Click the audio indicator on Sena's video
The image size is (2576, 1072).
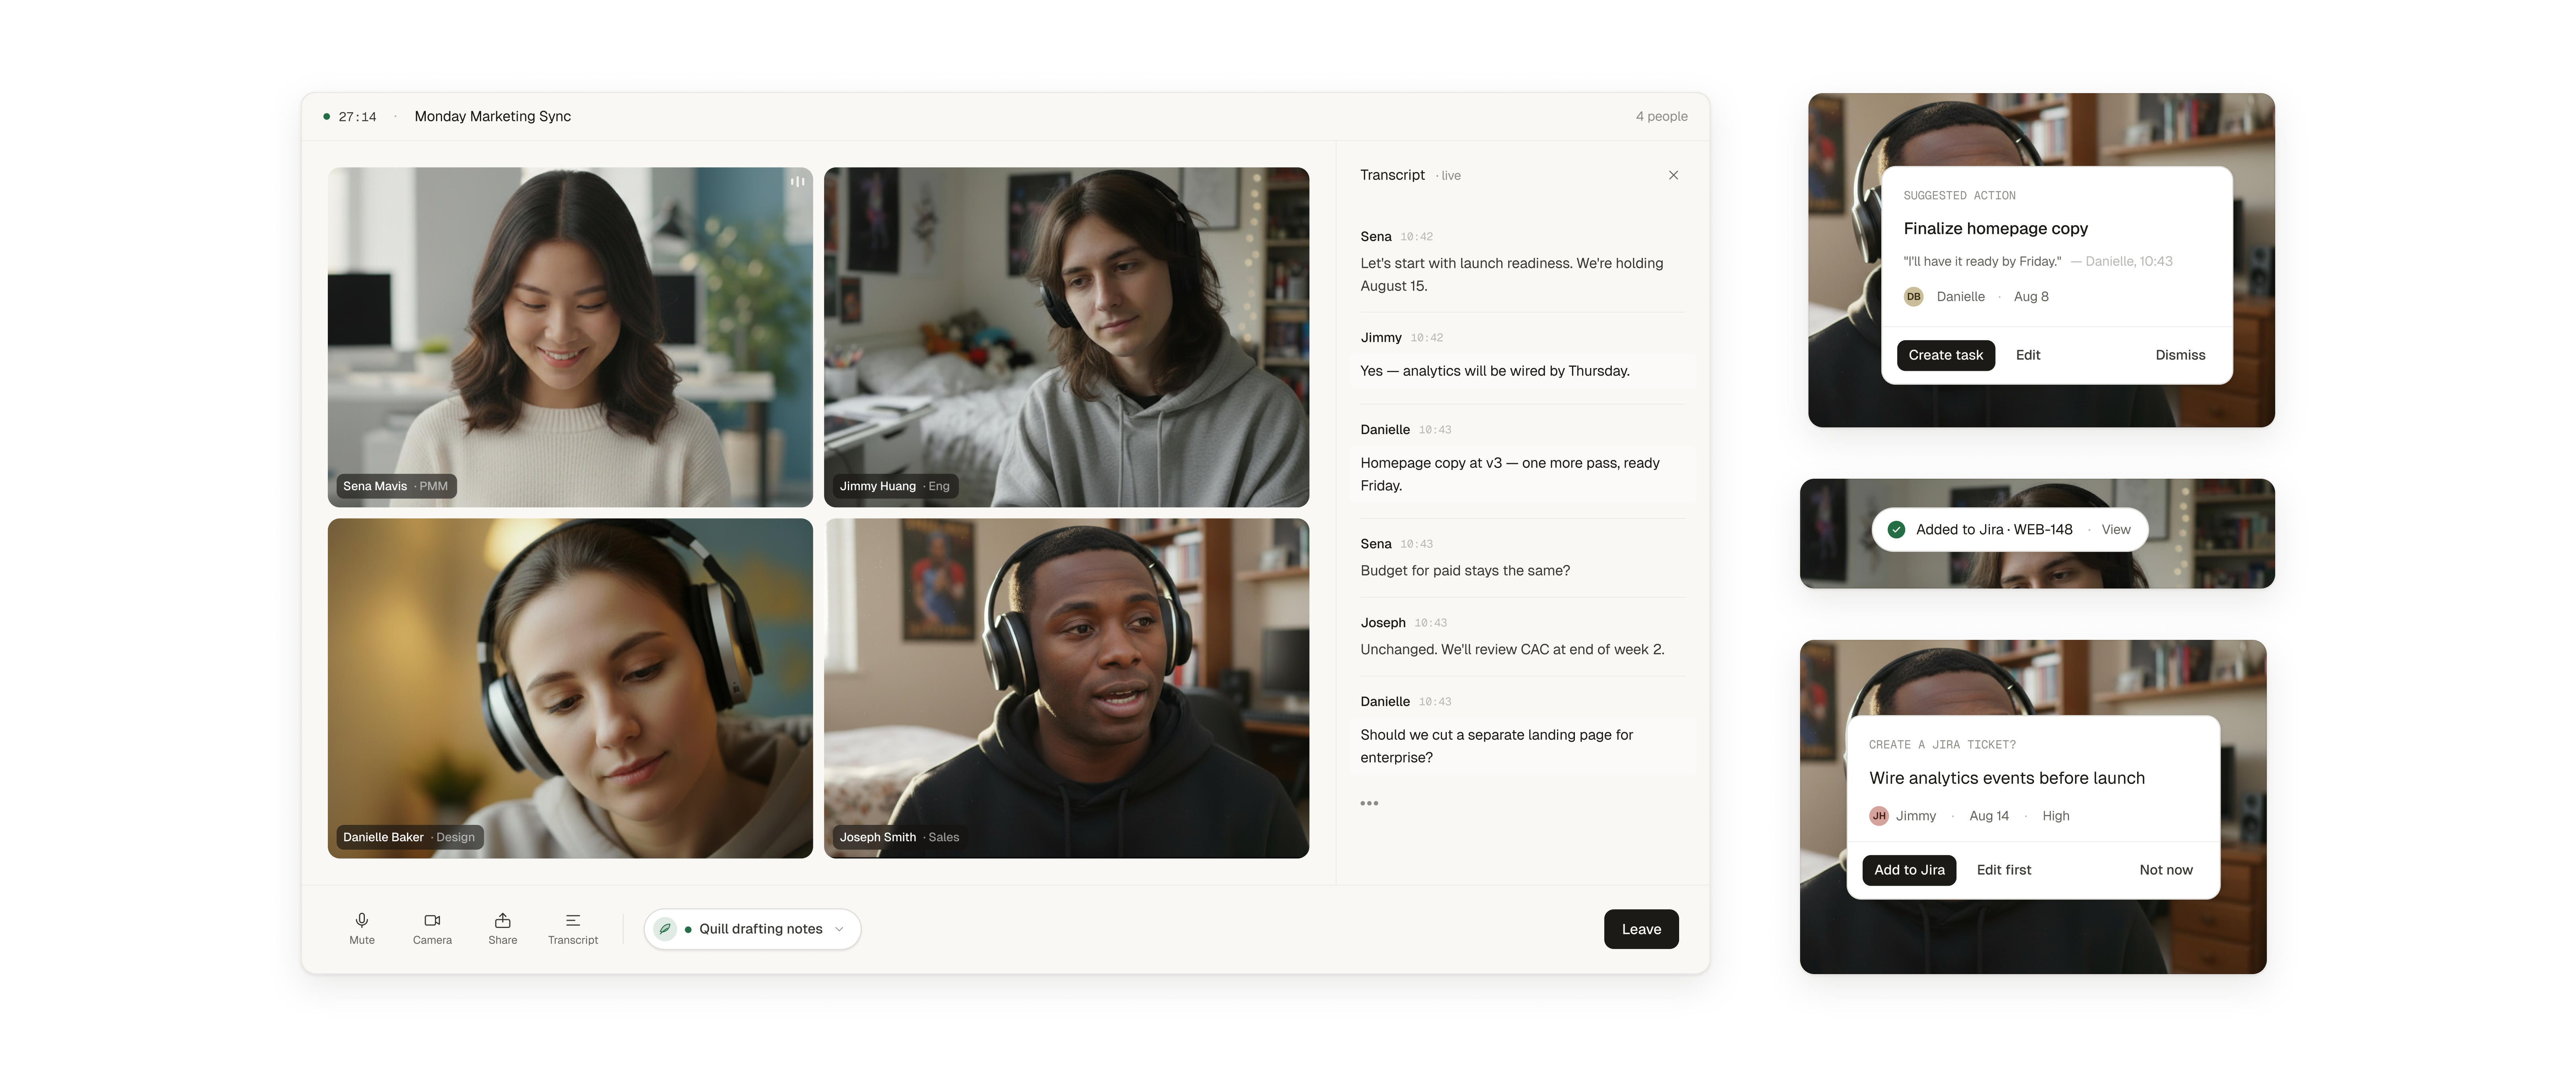pos(797,182)
